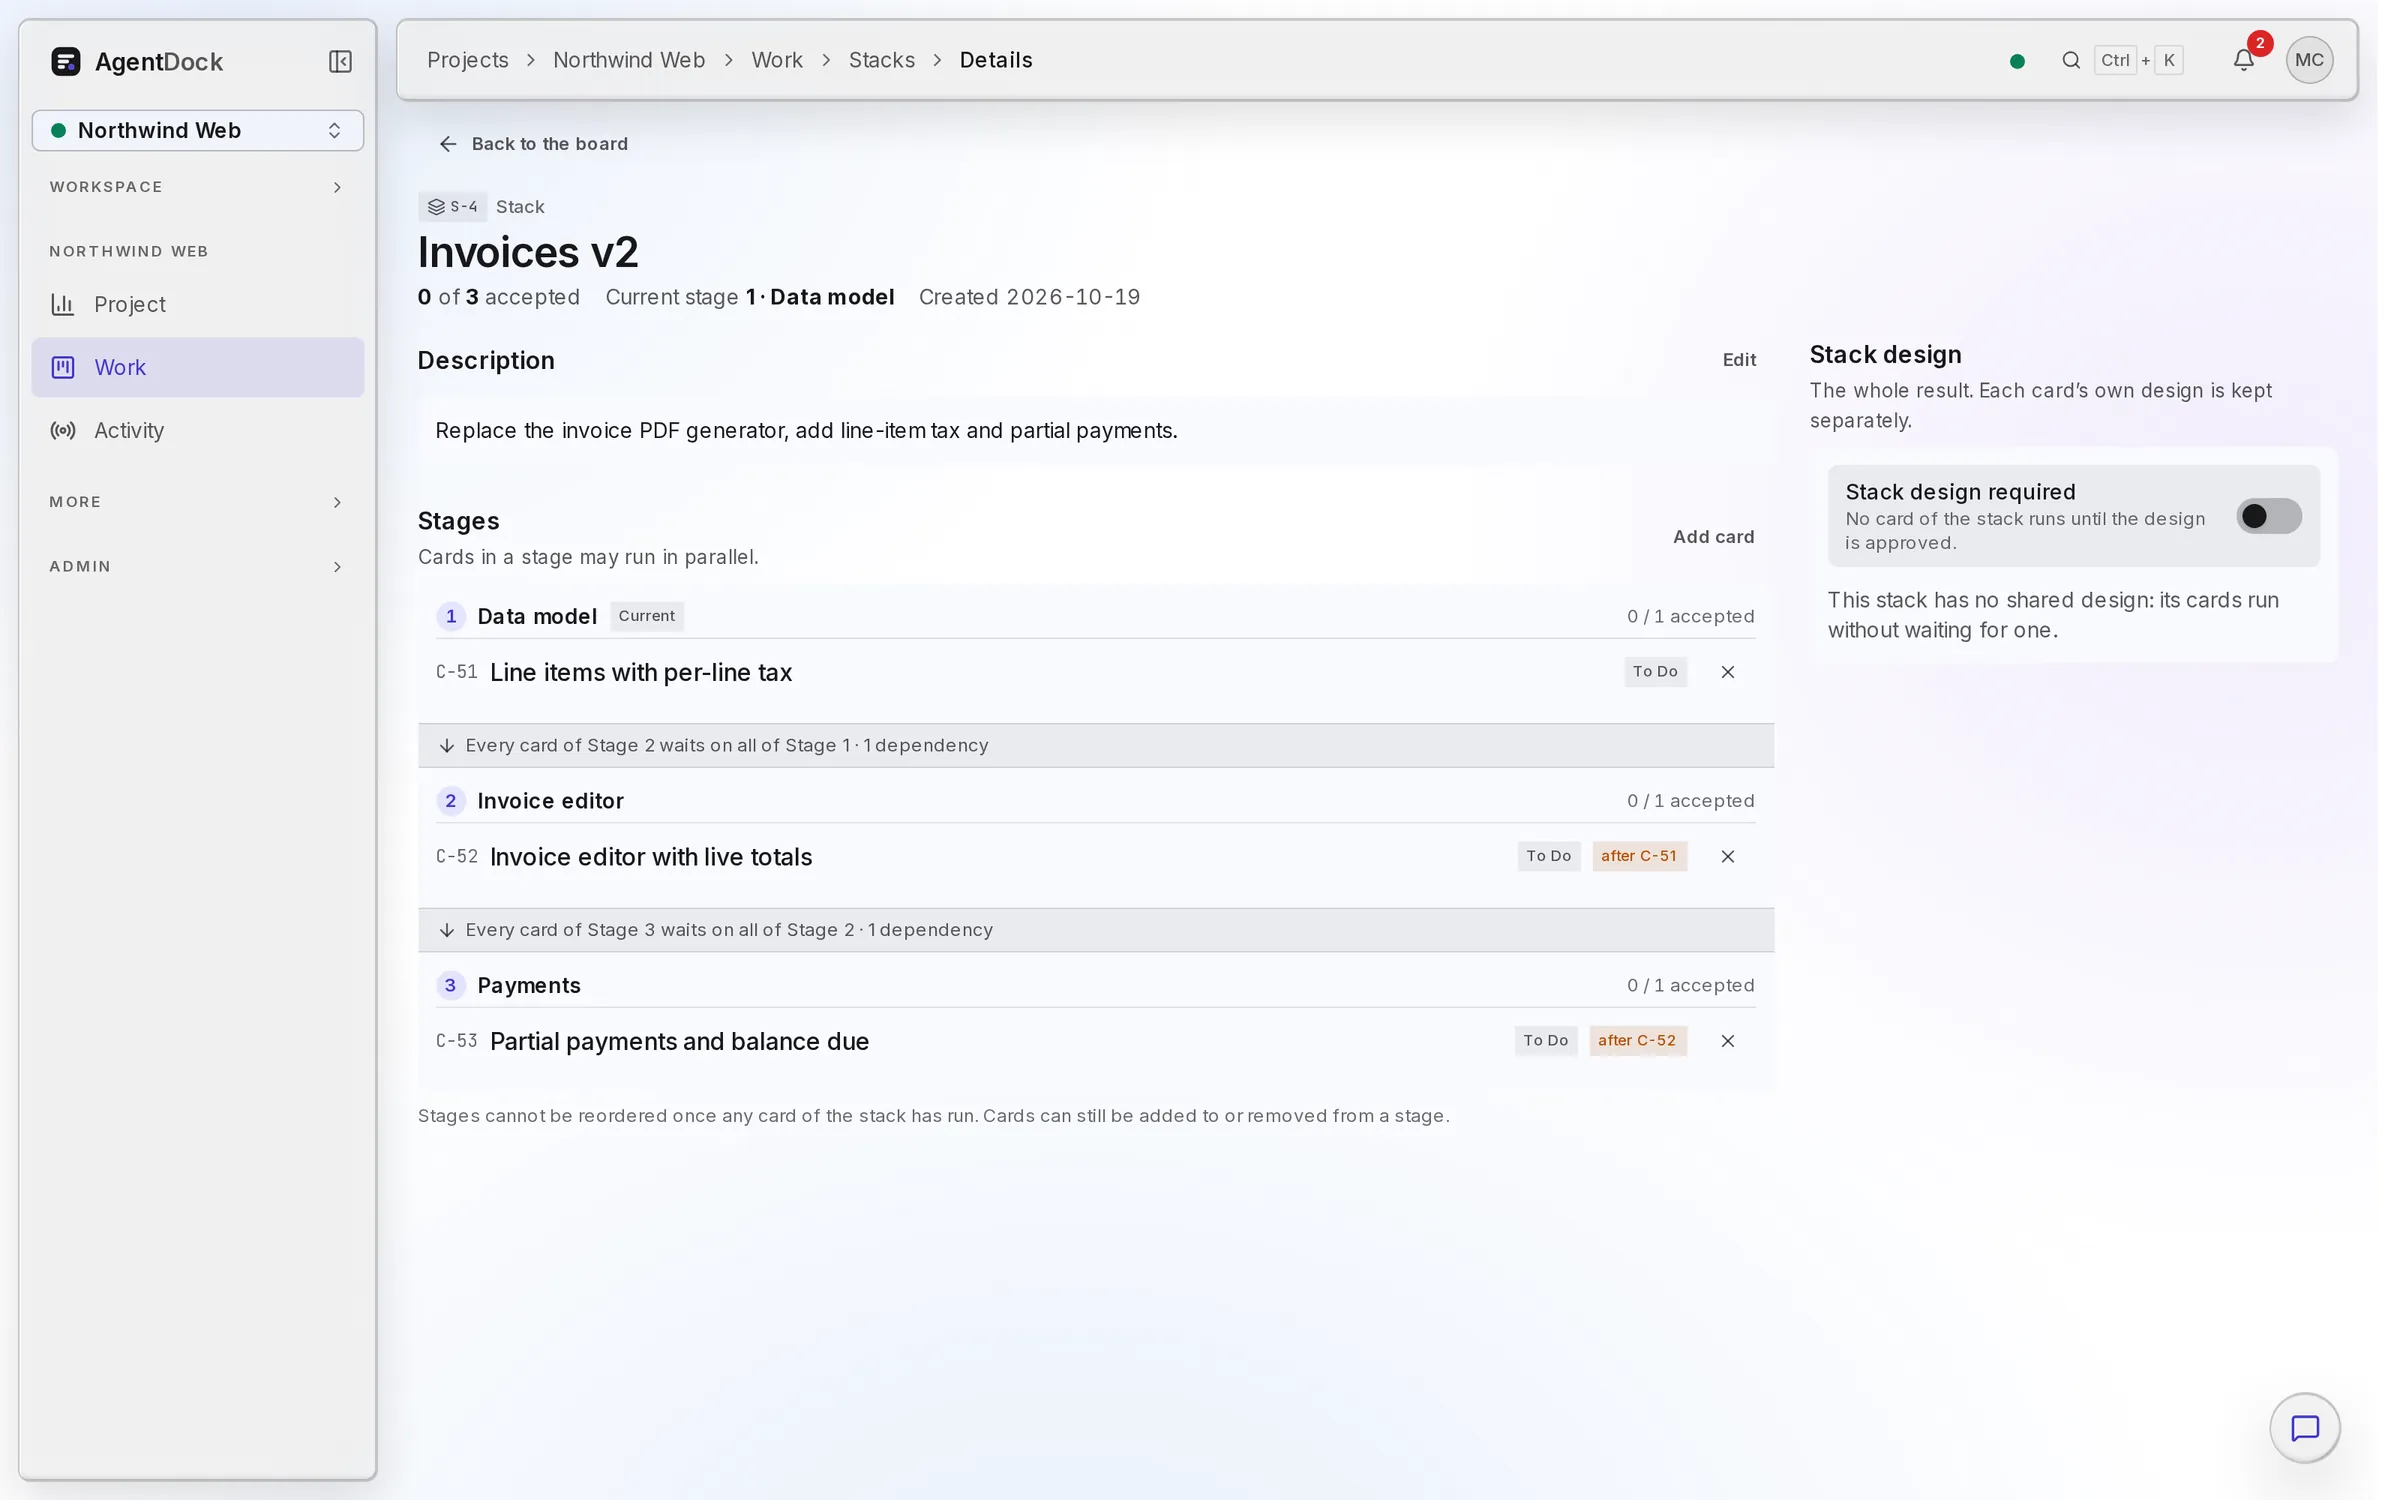
Task: Click the green status dot in top bar
Action: tap(2017, 61)
